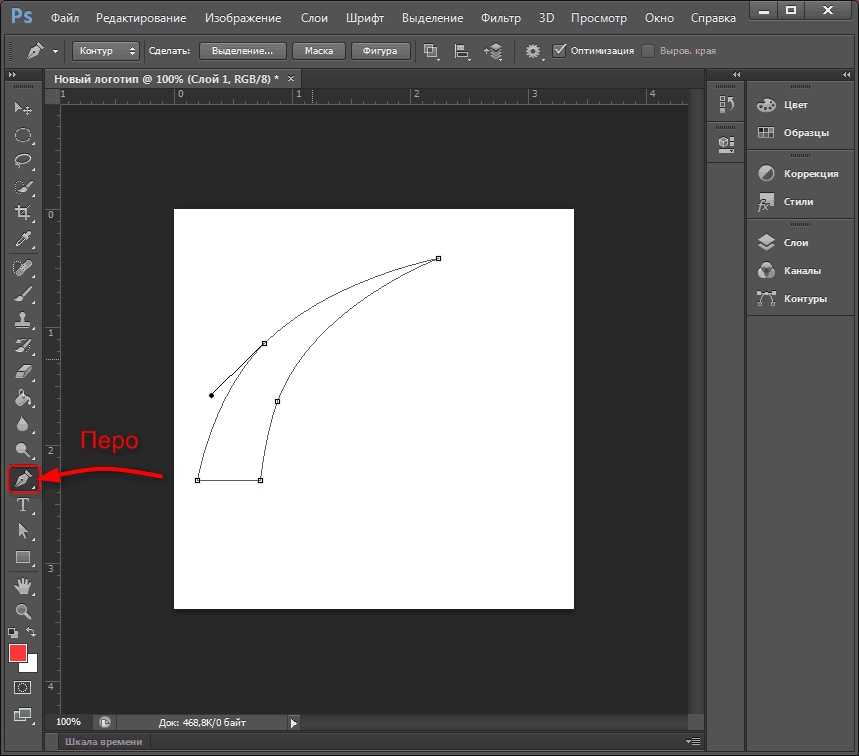Screen dimensions: 859x756
Task: Select the Move tool
Action: point(22,108)
